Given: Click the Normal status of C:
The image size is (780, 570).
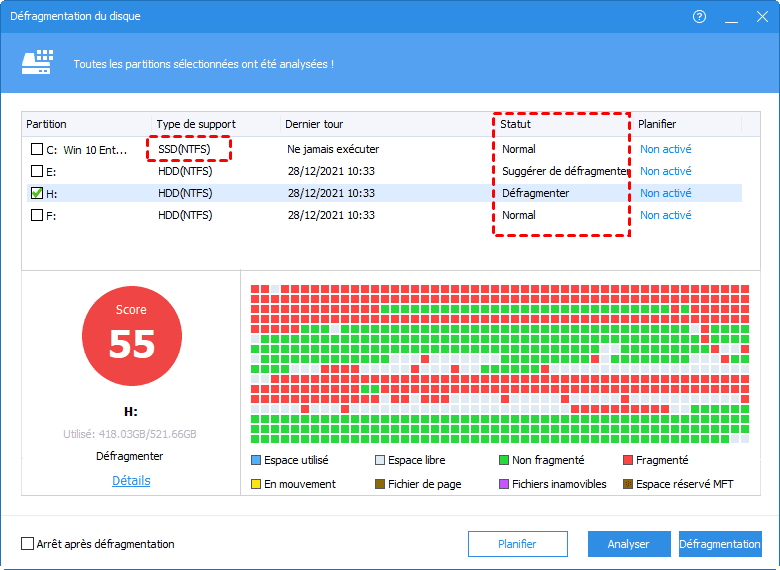Looking at the screenshot, I should pyautogui.click(x=519, y=149).
